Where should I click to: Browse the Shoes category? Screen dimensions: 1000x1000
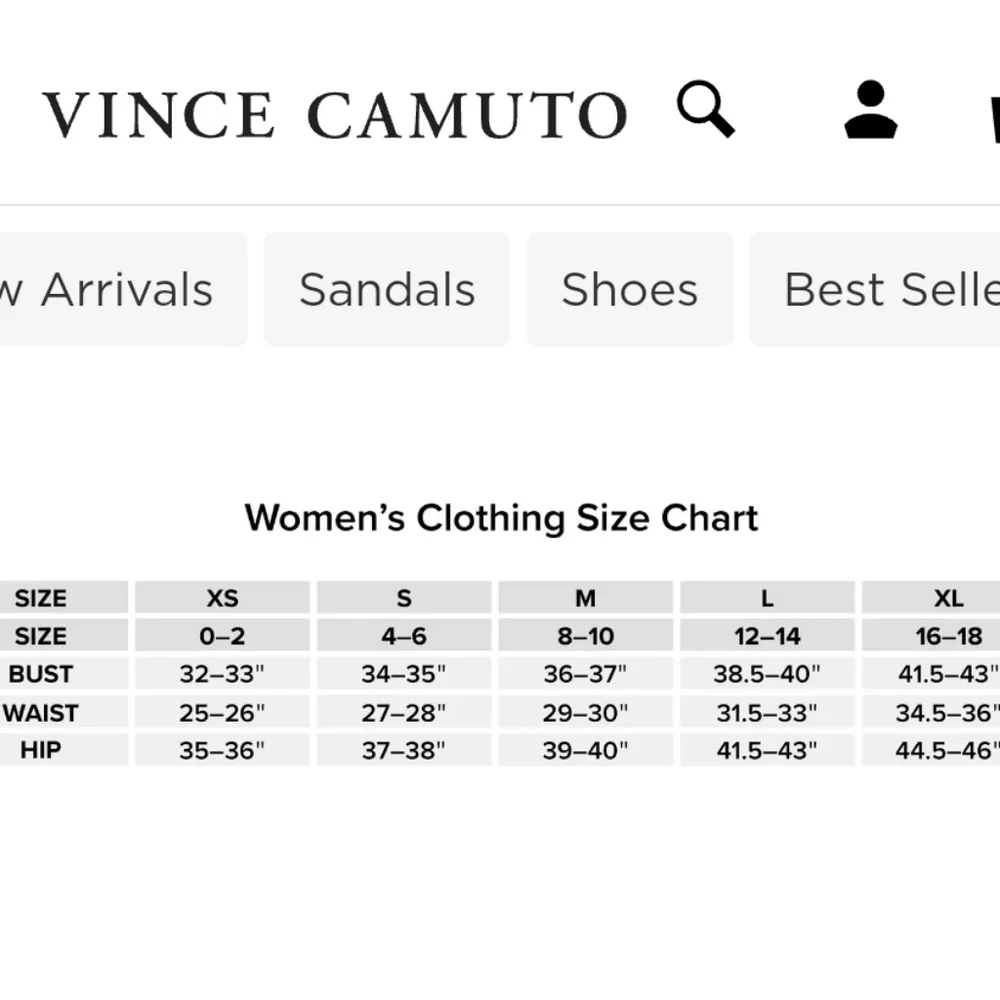click(x=629, y=289)
